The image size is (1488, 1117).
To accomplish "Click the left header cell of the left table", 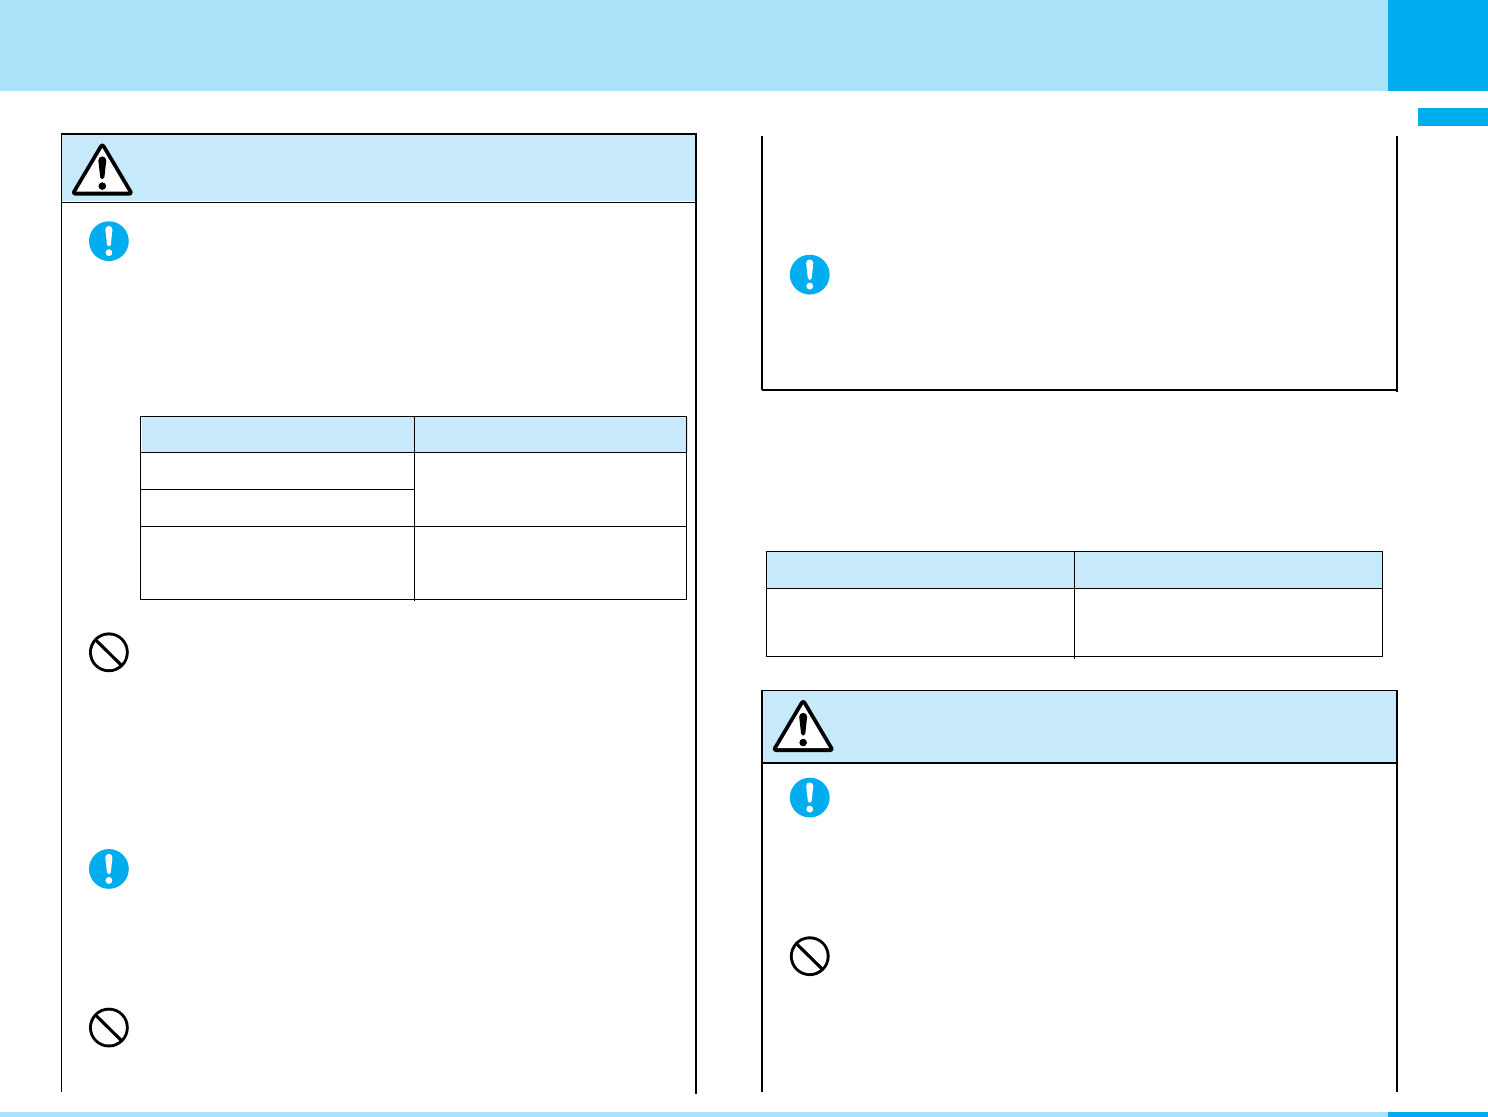I will coord(277,435).
